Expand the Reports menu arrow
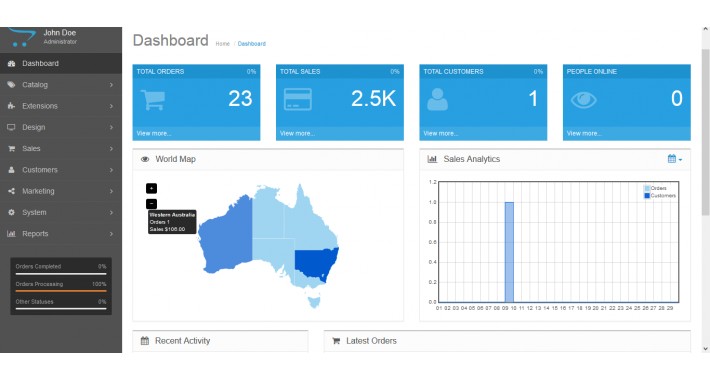 point(111,234)
